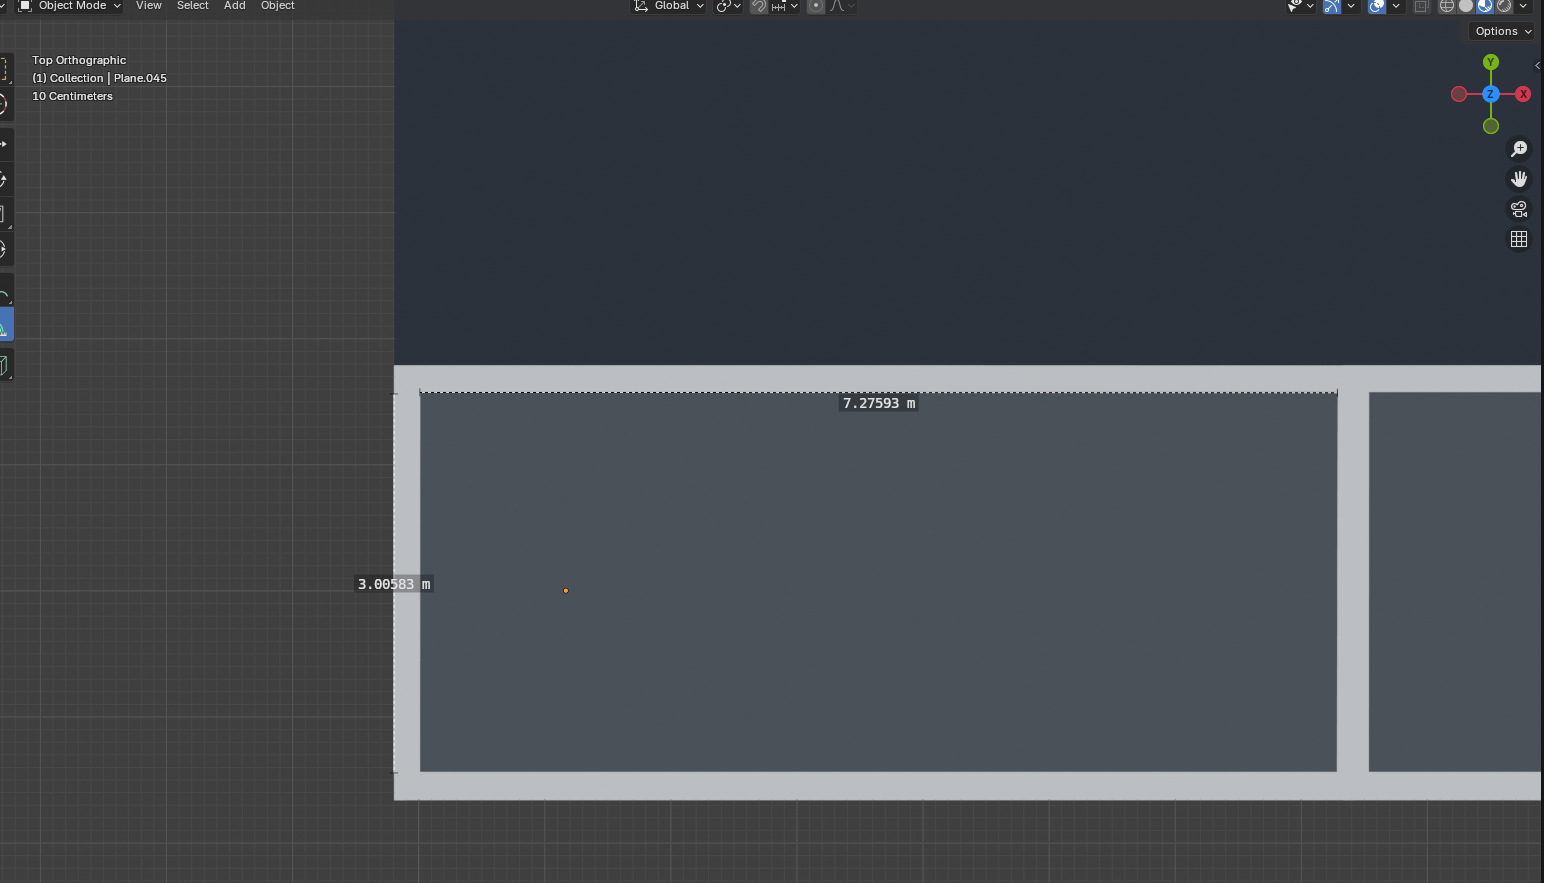
Task: Open Global transform orientation dropdown
Action: click(x=669, y=6)
